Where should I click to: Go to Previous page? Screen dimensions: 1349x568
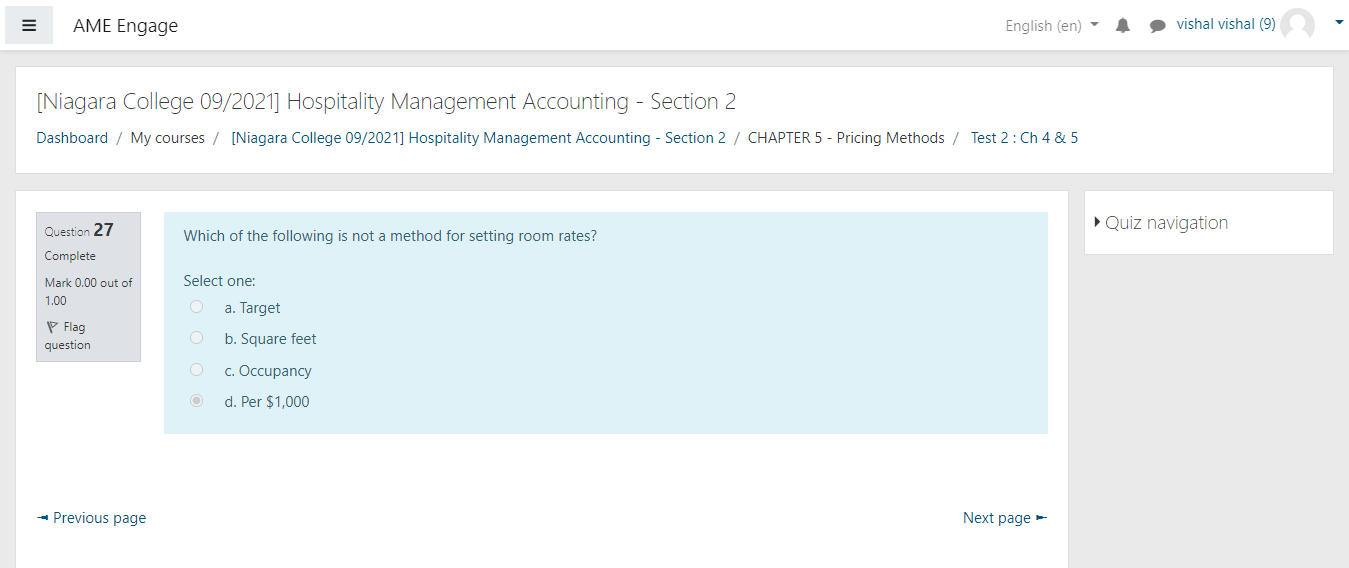click(x=91, y=518)
